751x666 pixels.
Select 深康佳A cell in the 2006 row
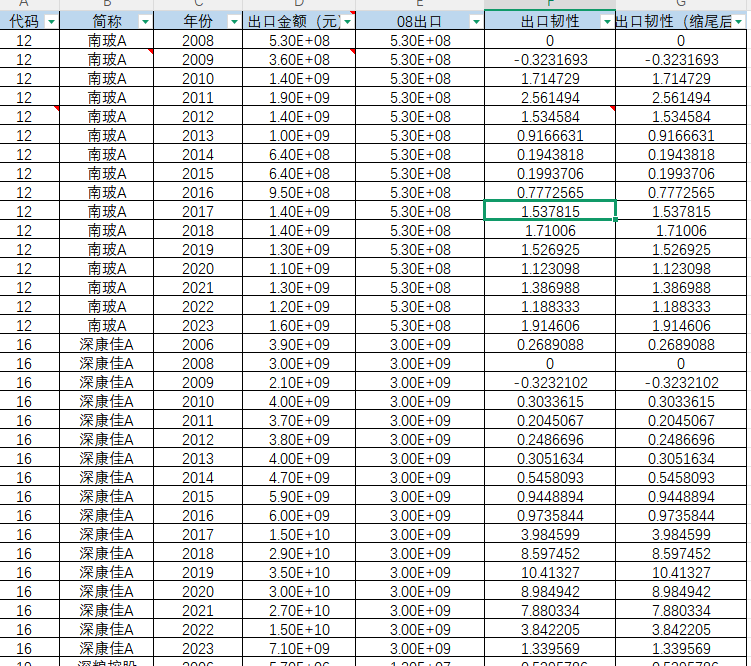[x=106, y=344]
